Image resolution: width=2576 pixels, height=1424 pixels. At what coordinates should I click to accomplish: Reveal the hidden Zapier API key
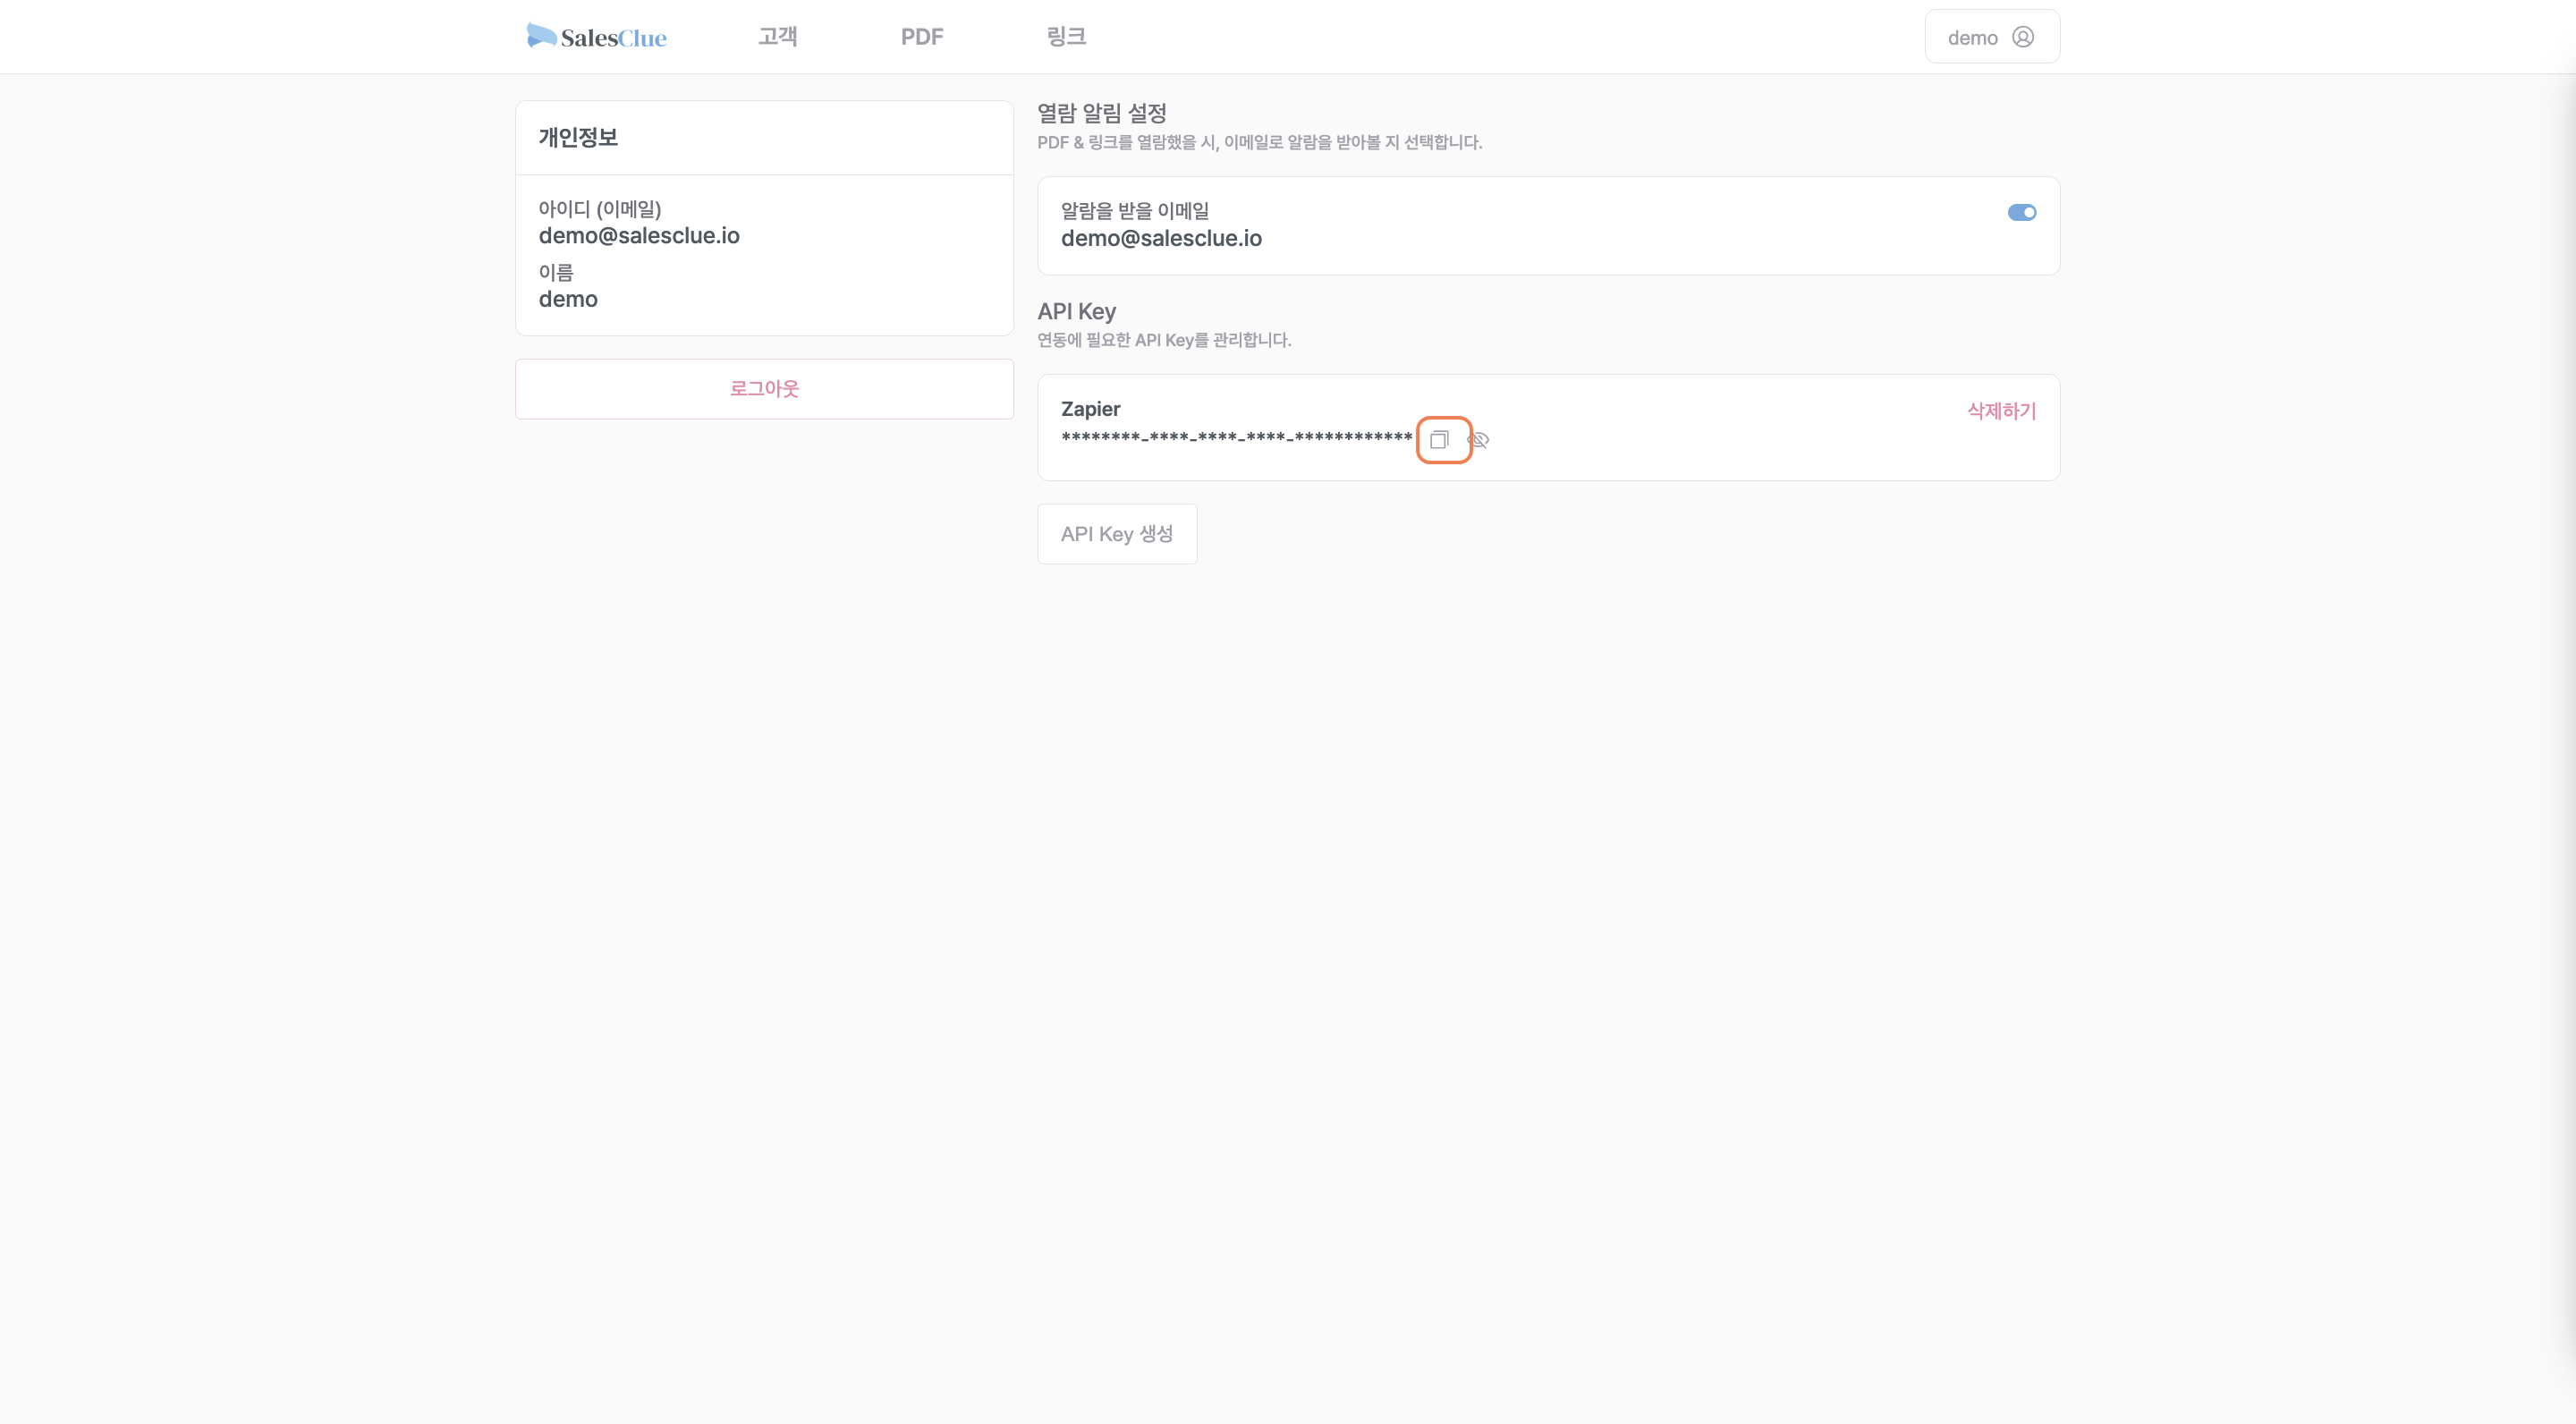click(1479, 440)
